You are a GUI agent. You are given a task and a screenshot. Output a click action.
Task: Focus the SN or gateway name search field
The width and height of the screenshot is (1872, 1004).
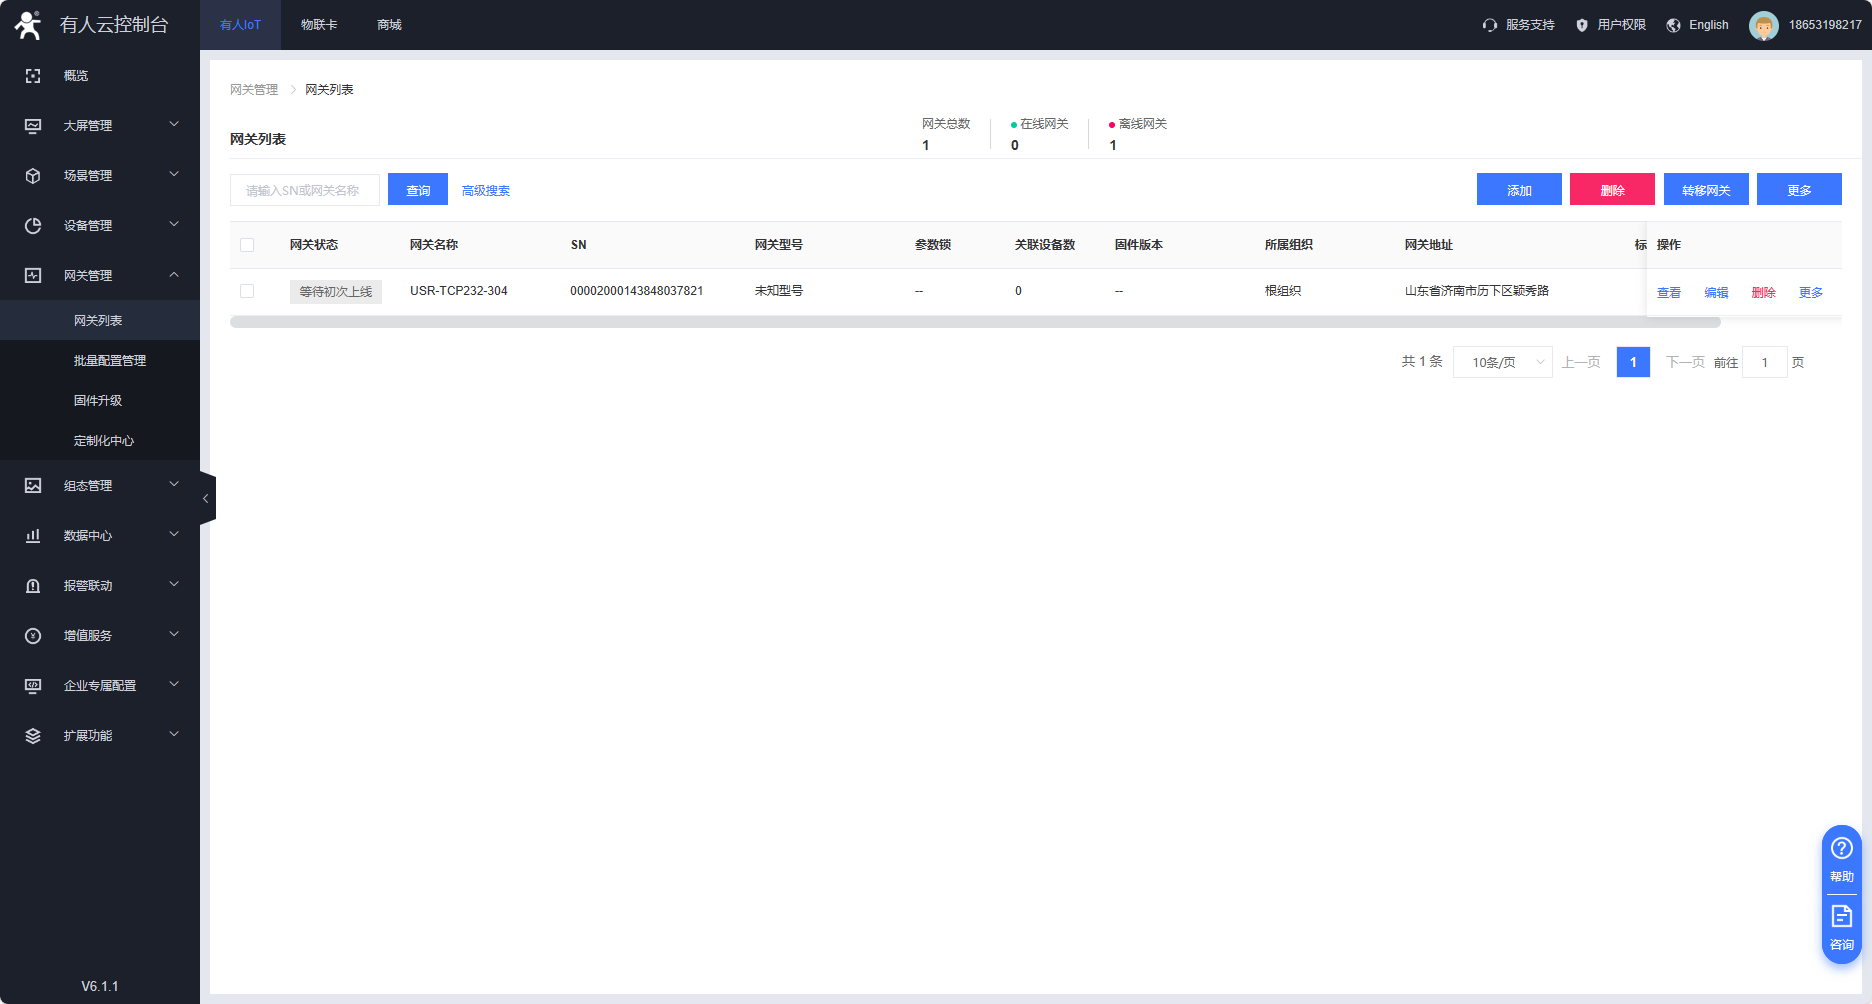point(304,190)
